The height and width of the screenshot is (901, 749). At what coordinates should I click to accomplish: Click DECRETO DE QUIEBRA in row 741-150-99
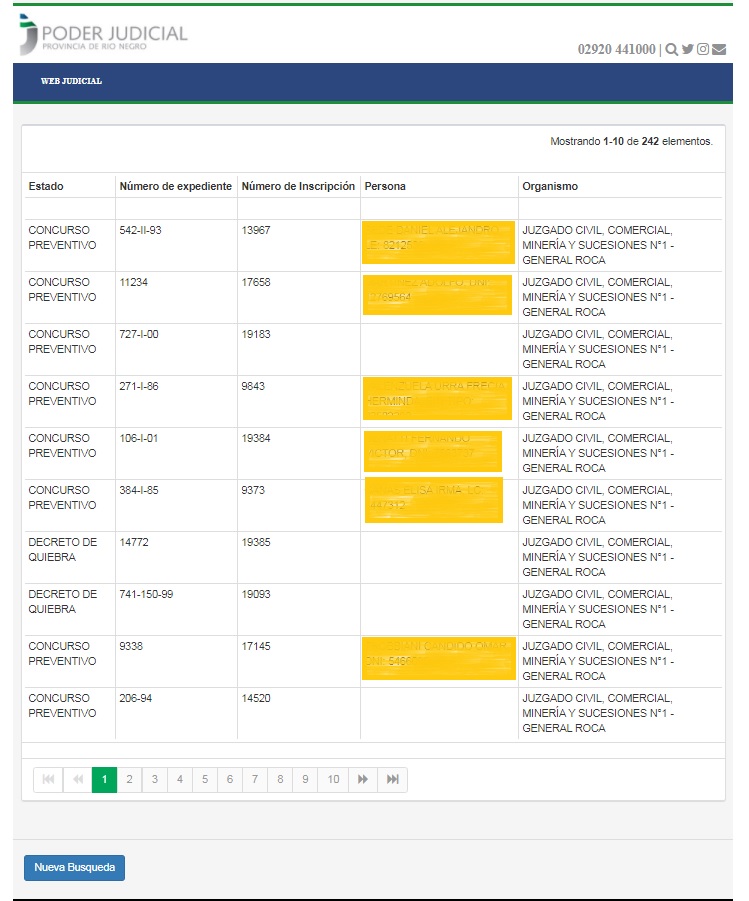pos(63,602)
